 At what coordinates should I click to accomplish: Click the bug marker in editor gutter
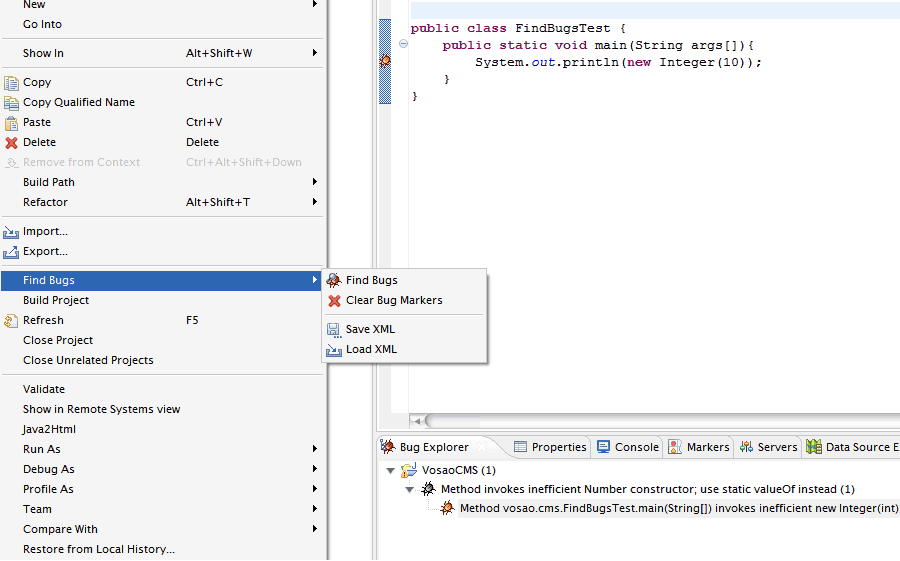click(385, 62)
